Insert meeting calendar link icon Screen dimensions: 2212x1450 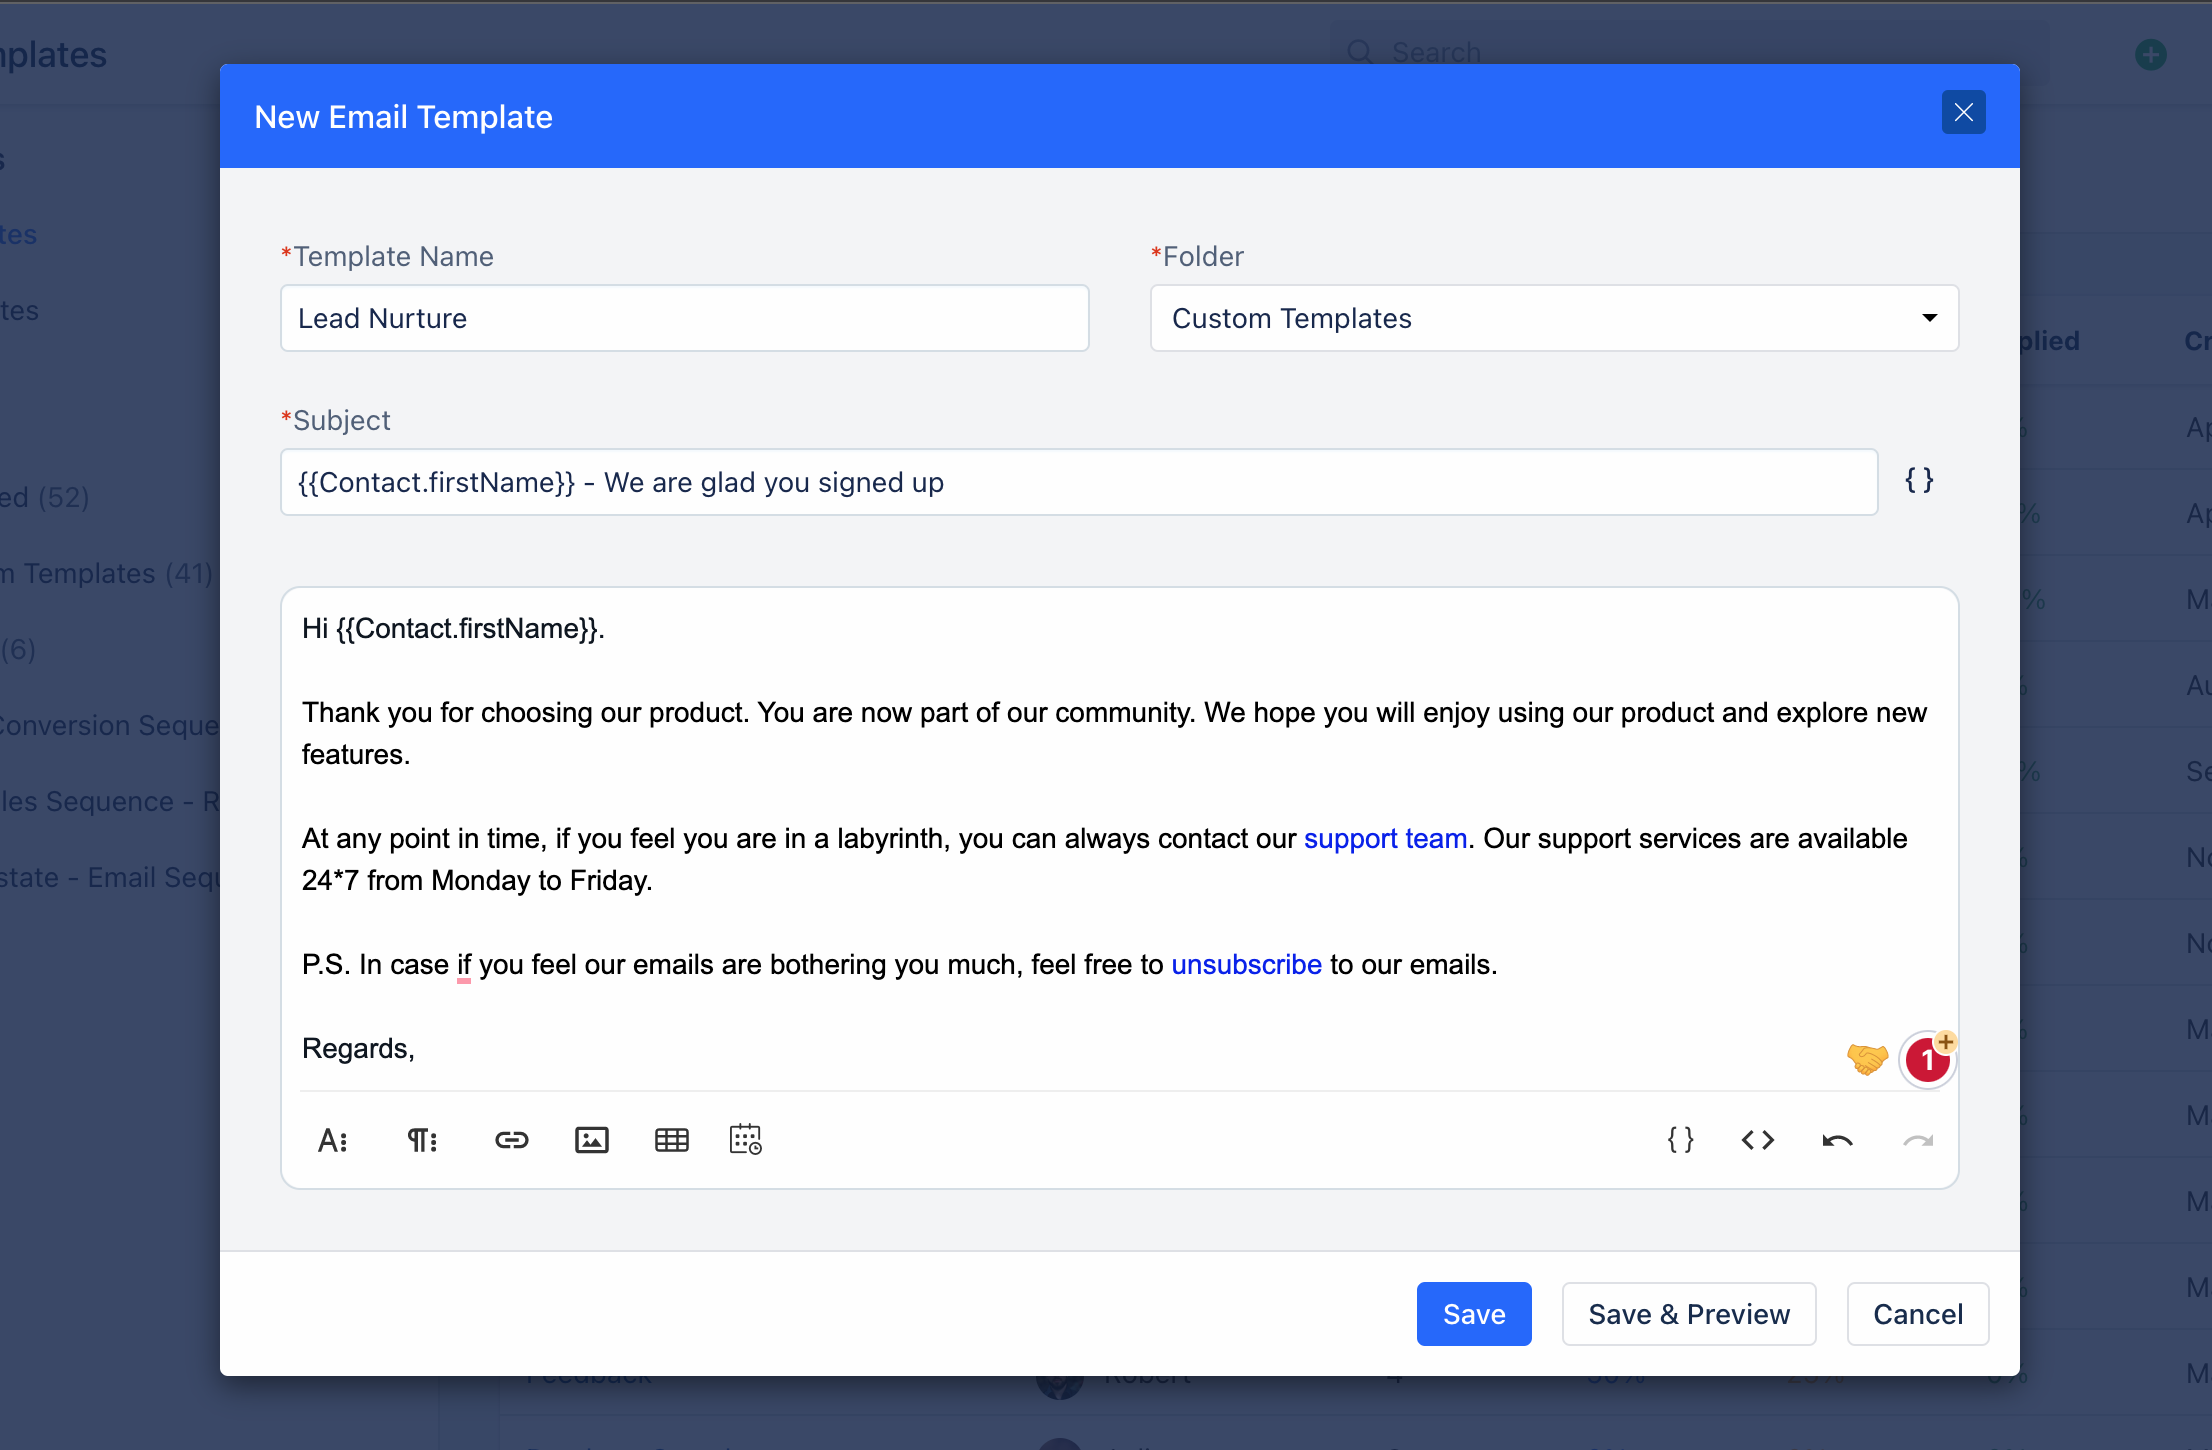tap(746, 1140)
